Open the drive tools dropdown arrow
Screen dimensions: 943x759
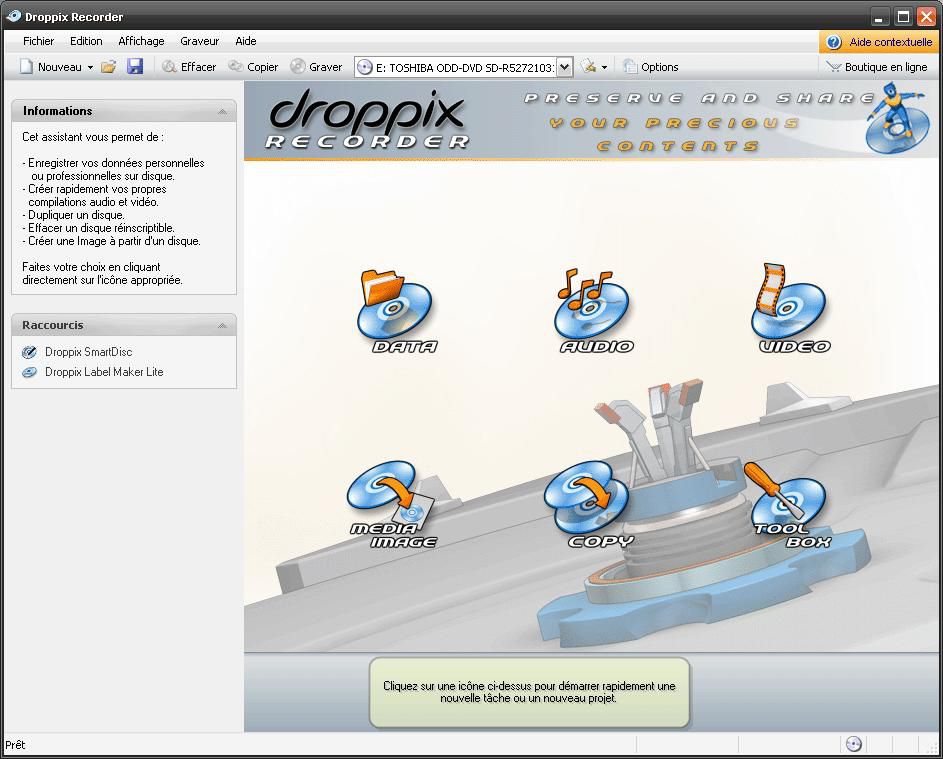tap(604, 67)
